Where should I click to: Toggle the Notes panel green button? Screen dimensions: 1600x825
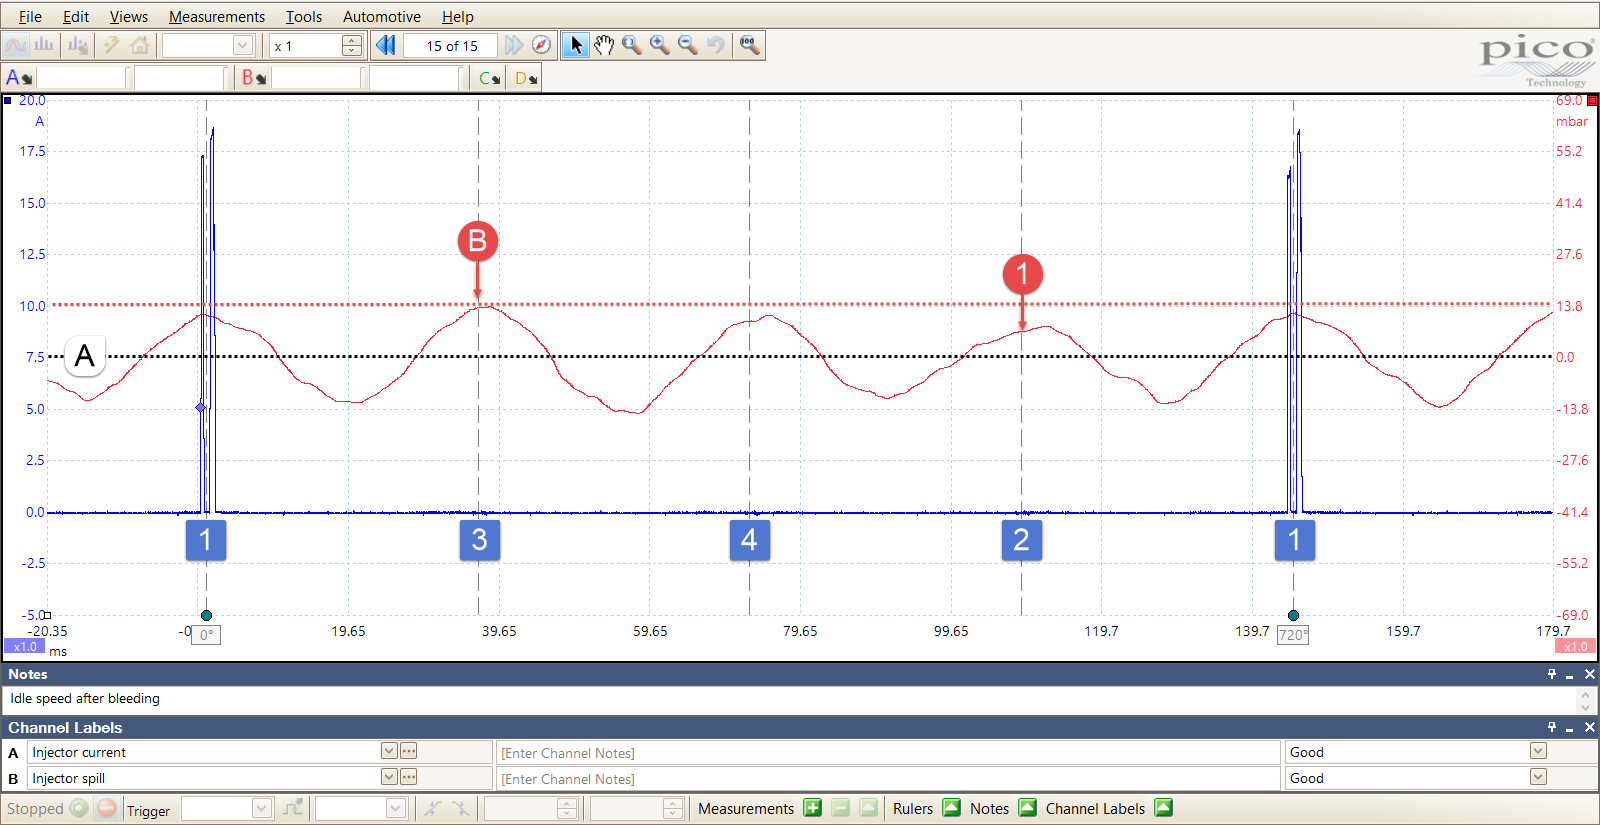[x=1027, y=808]
